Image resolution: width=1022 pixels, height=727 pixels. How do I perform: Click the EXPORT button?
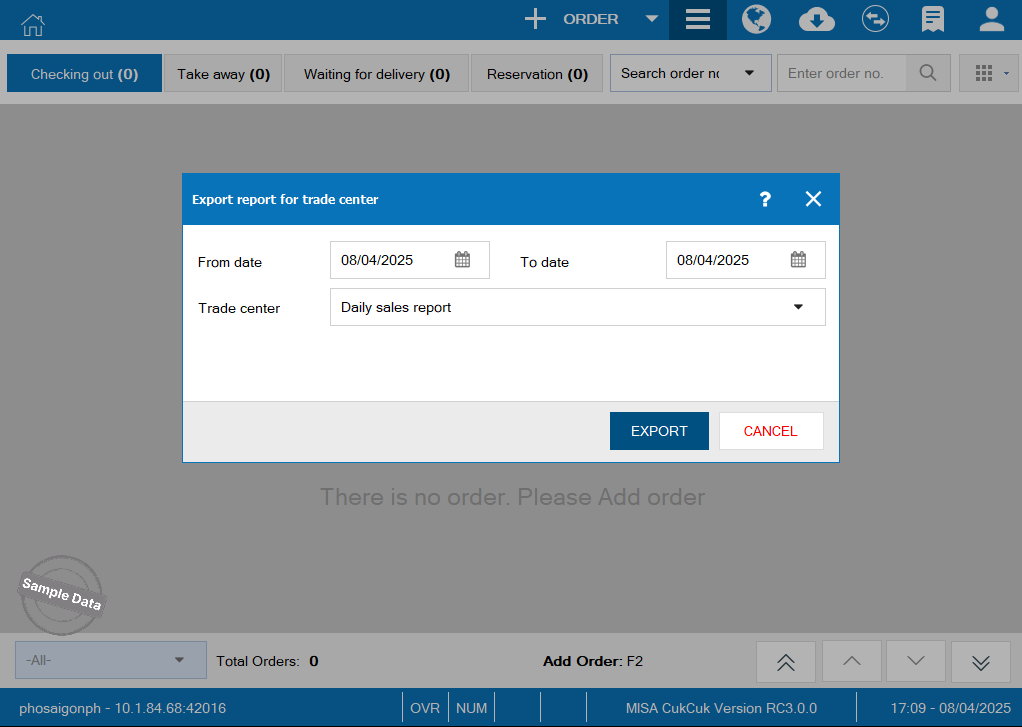tap(659, 431)
